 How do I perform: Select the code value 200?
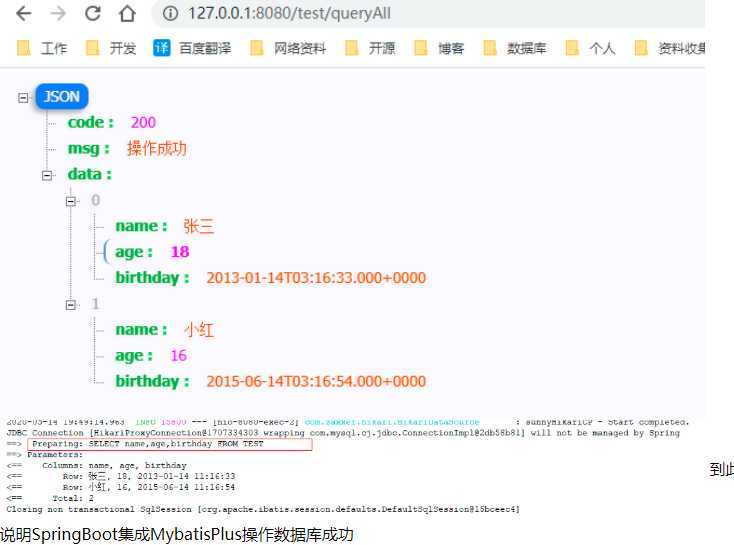click(x=143, y=123)
